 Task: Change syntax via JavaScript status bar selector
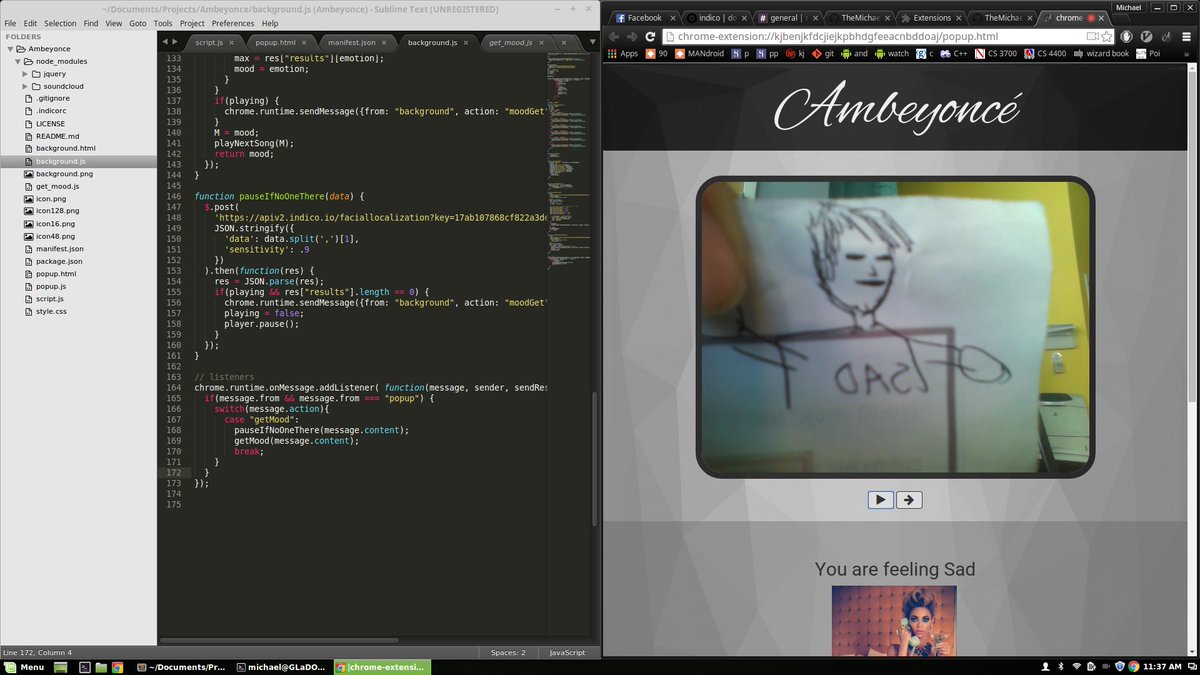[567, 653]
